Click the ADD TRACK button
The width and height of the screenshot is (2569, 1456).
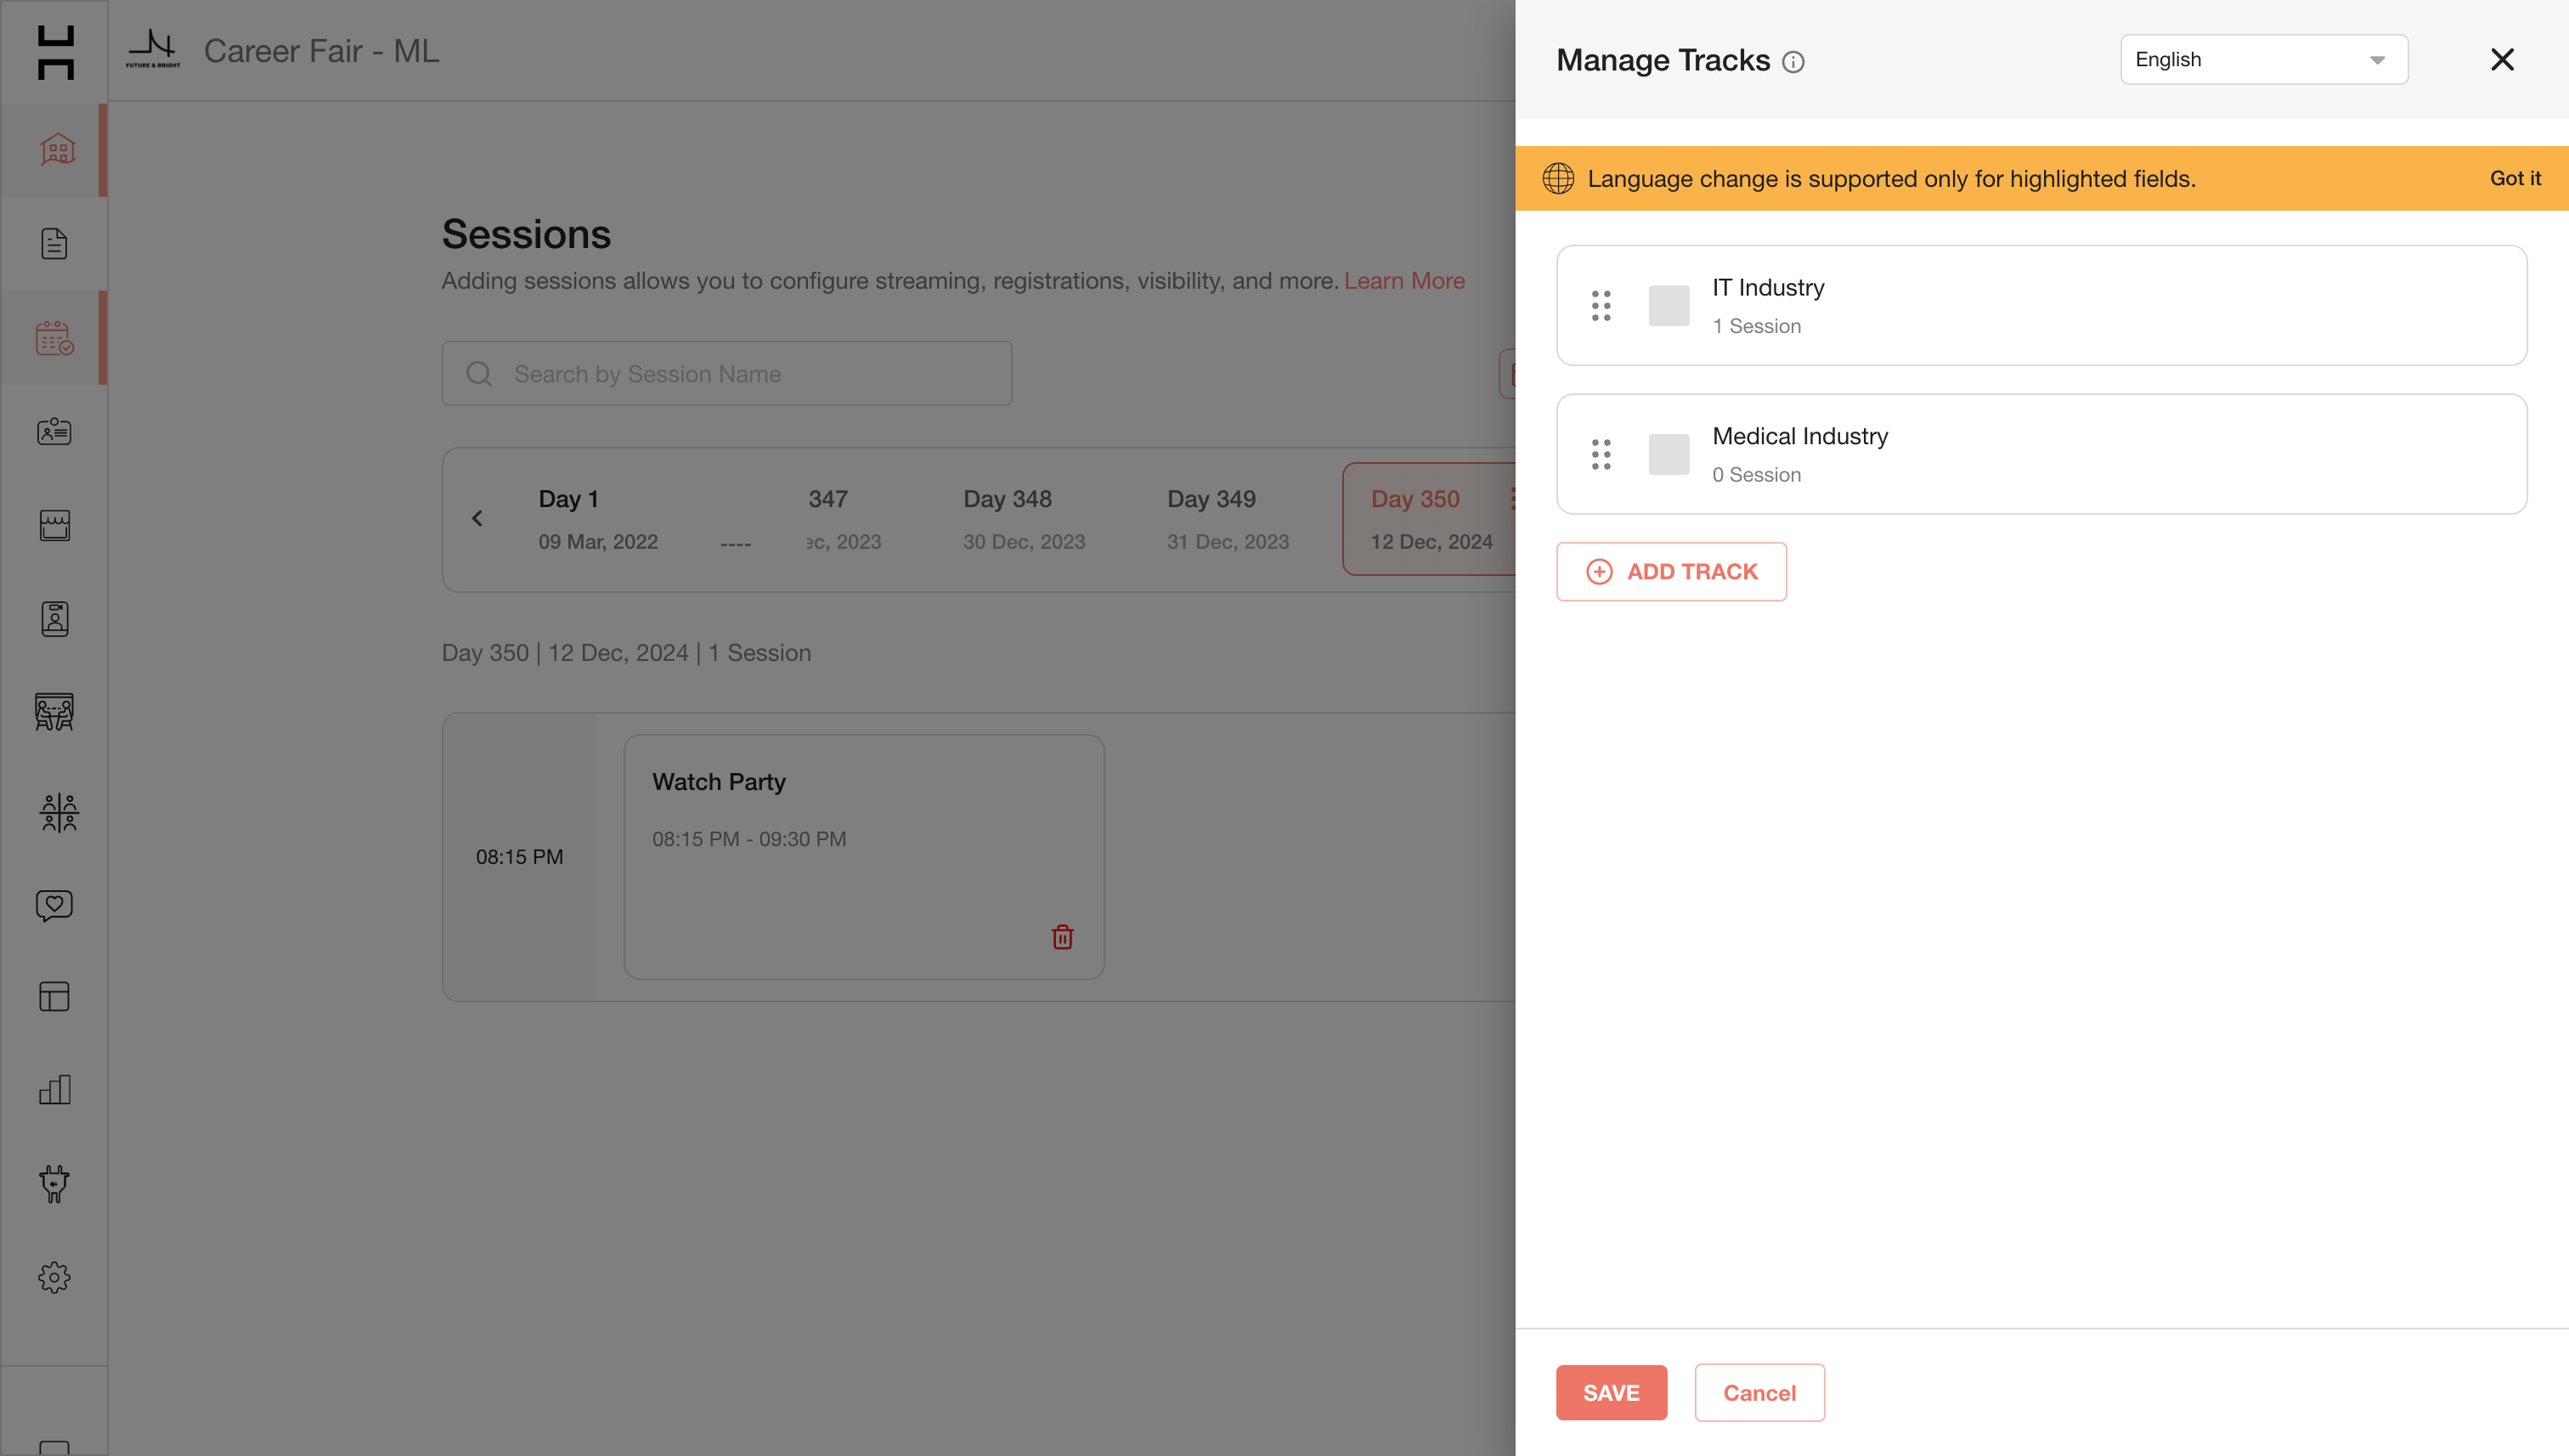(1671, 571)
